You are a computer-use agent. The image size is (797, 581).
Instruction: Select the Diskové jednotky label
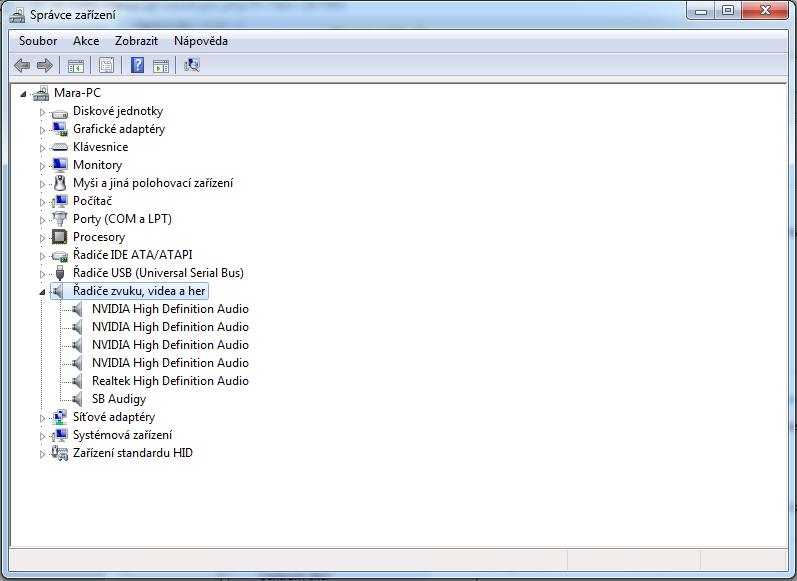(118, 111)
